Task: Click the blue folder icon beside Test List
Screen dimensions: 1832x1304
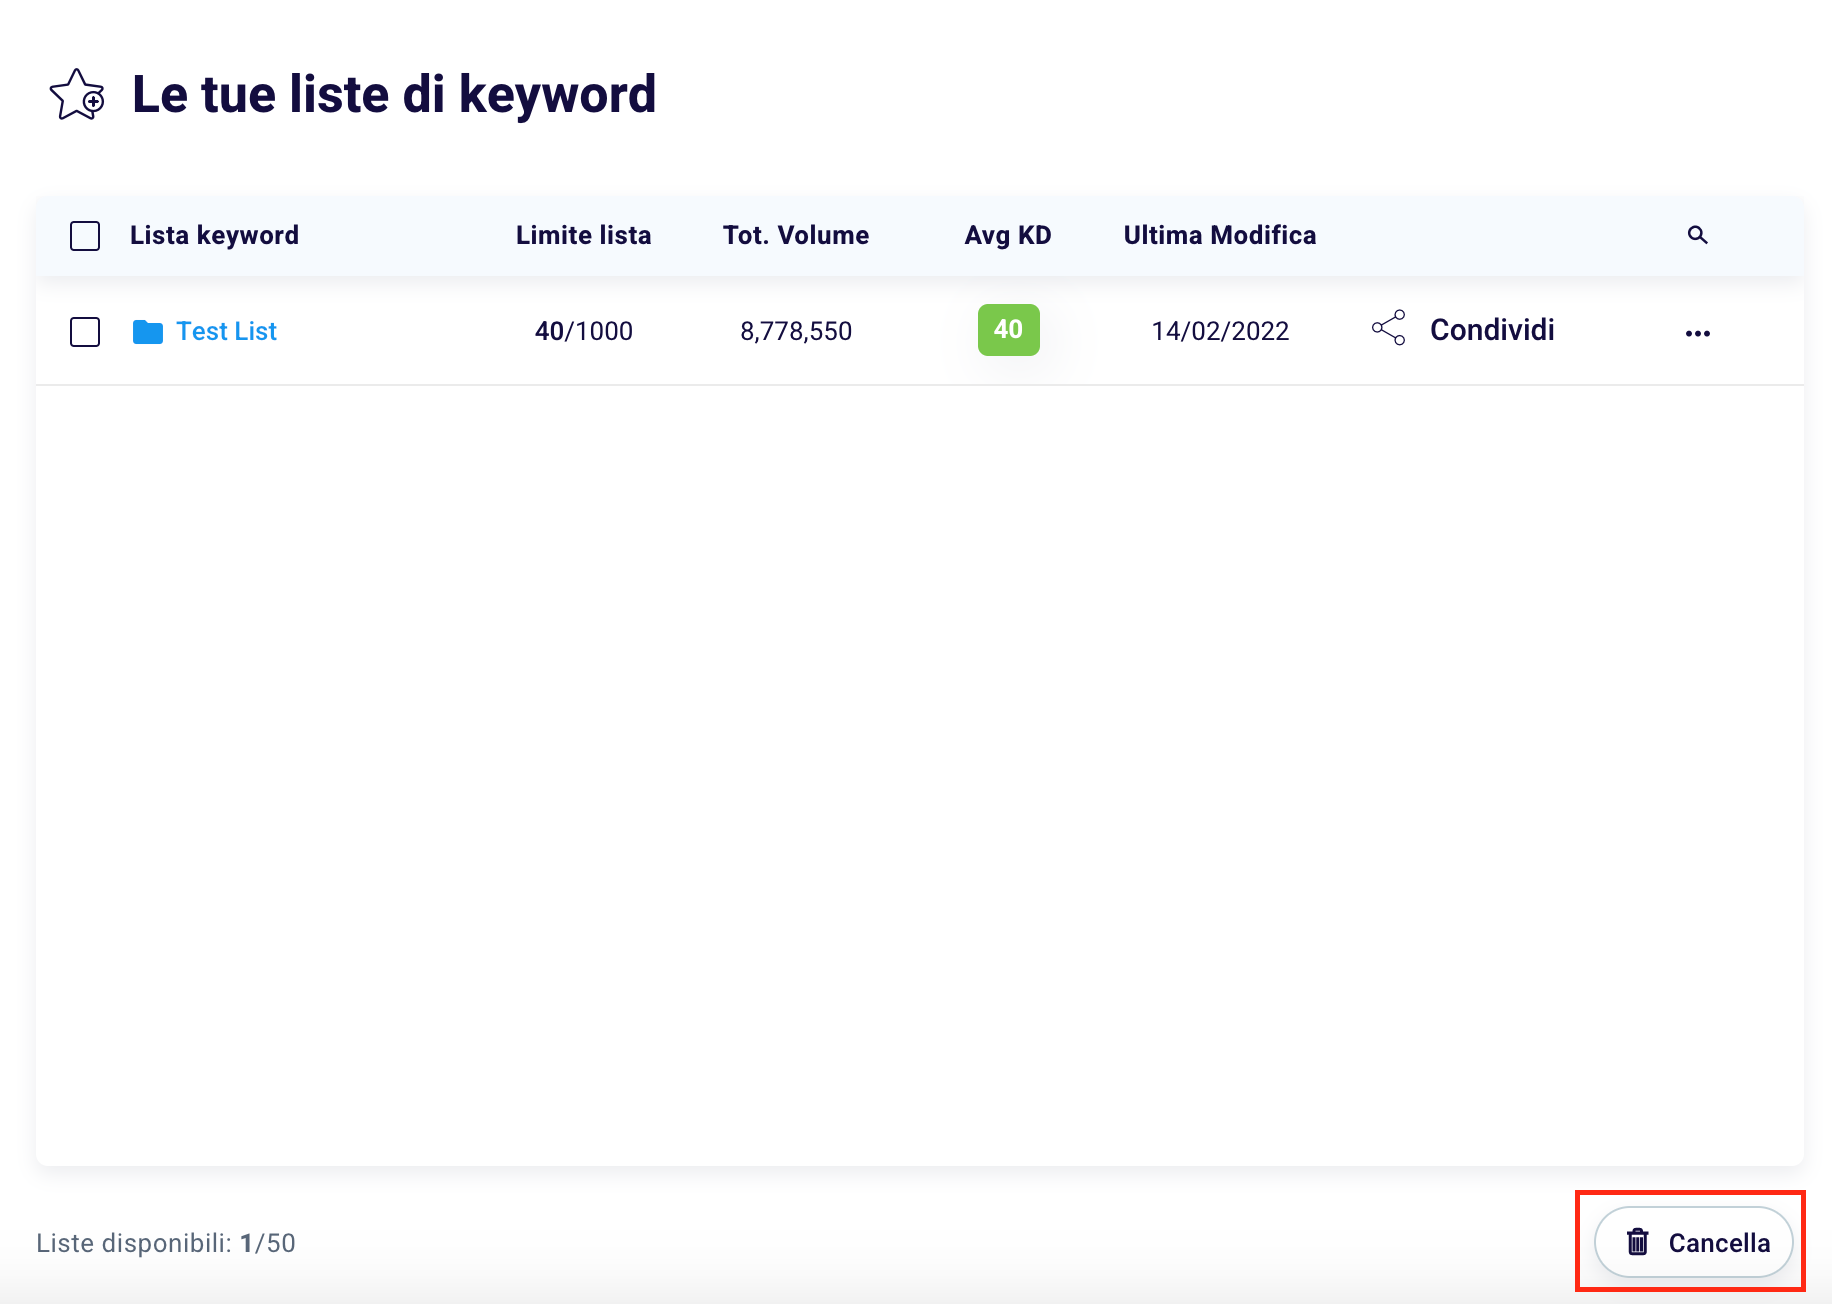Action: coord(148,332)
